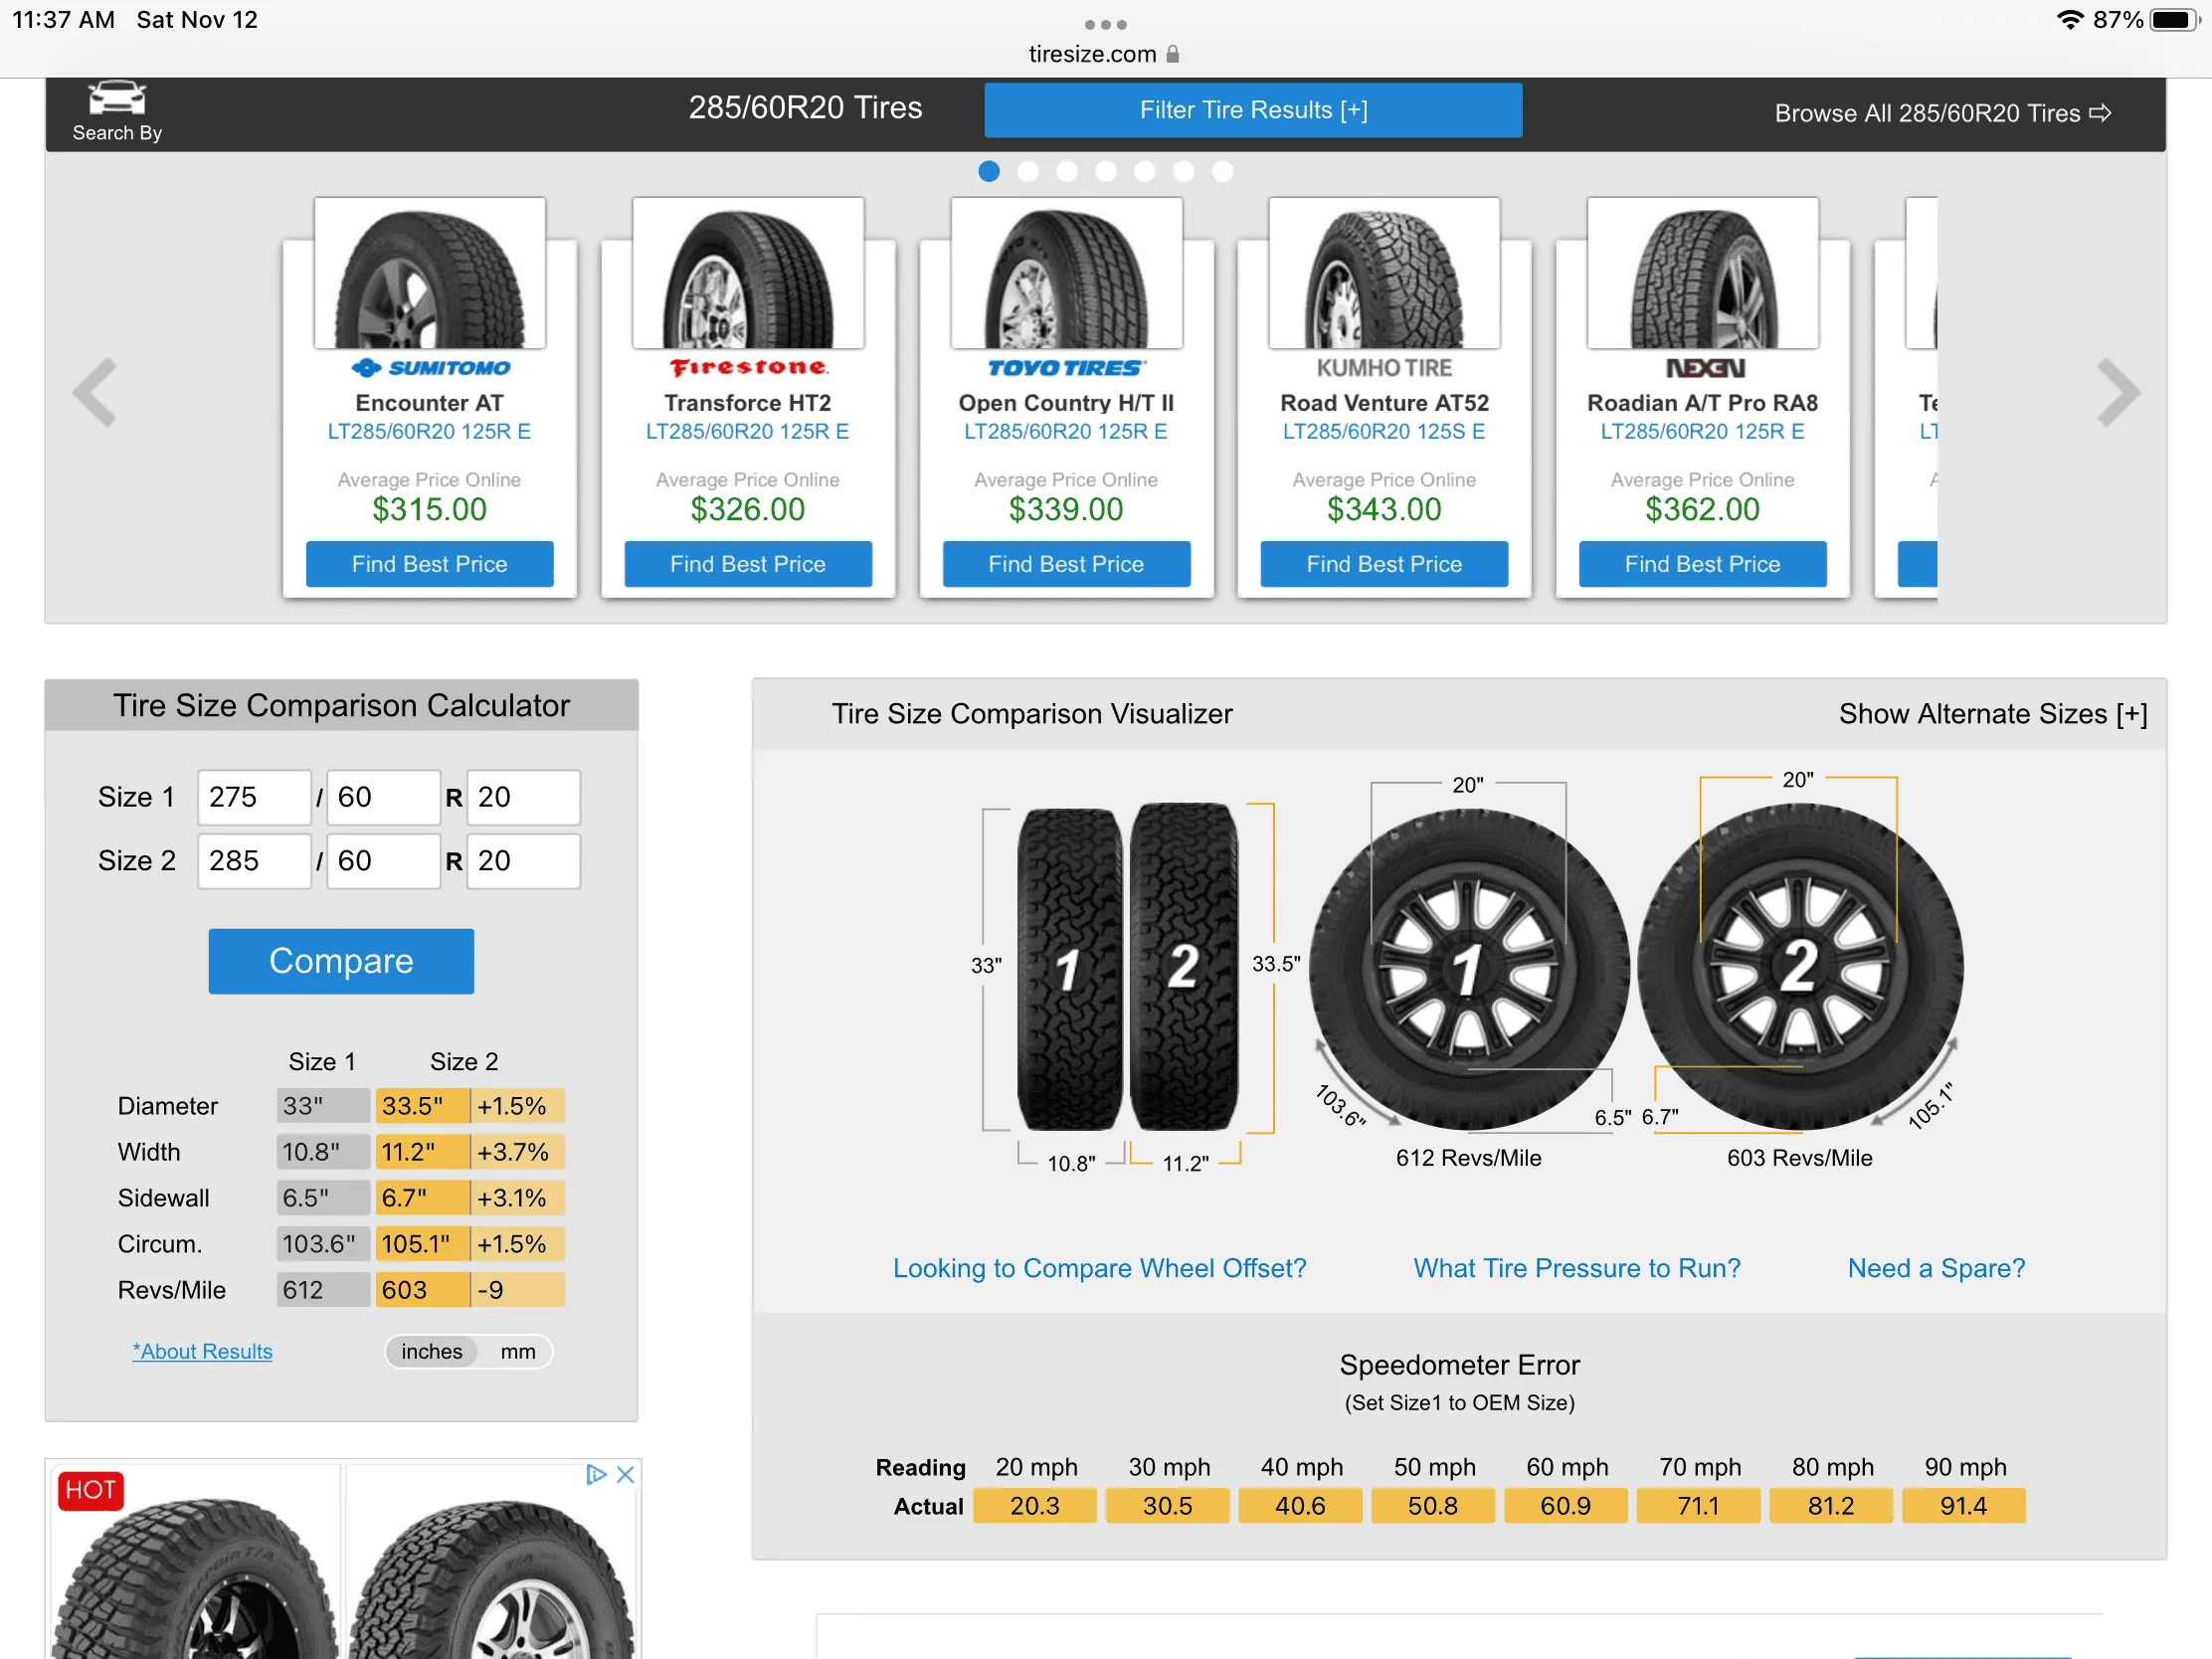
Task: Browse All 285/60R20 Tires link
Action: [1943, 113]
